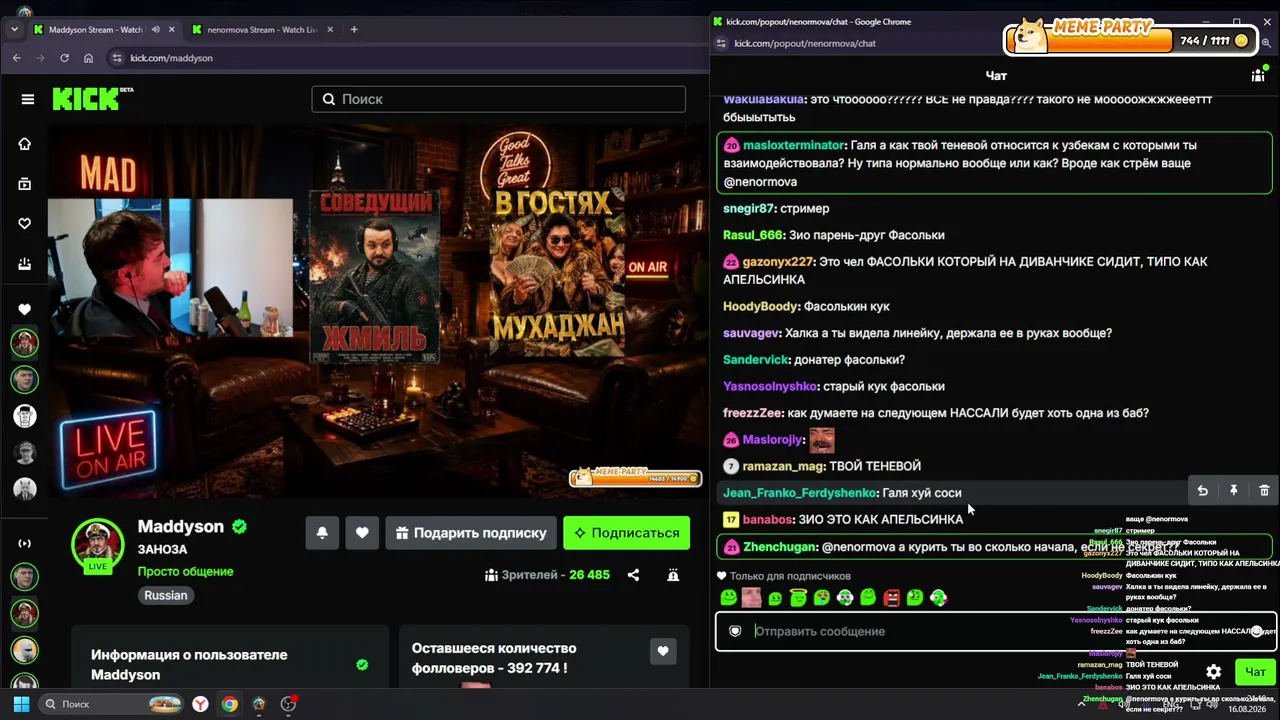Share the Maddyson stream
The image size is (1280, 720).
point(633,575)
